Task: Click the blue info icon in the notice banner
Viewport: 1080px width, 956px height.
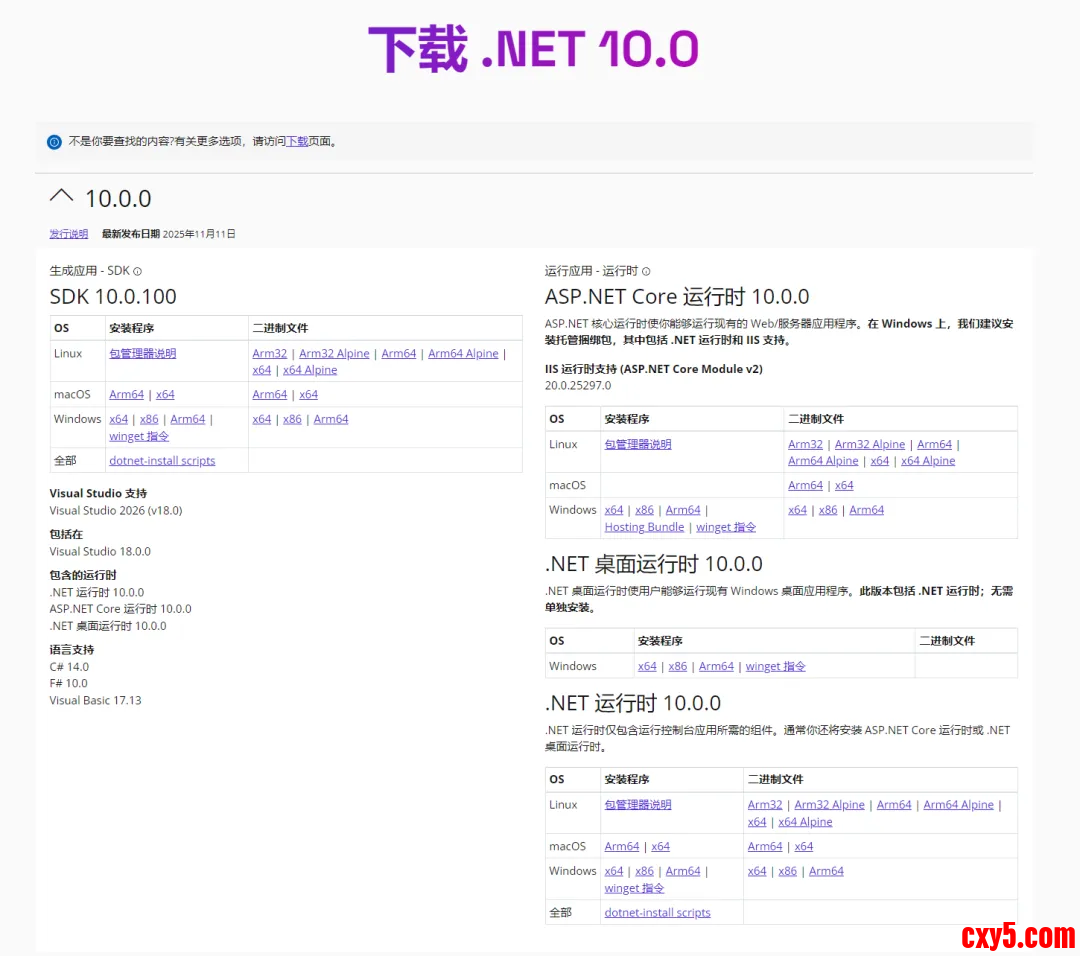Action: click(x=54, y=142)
